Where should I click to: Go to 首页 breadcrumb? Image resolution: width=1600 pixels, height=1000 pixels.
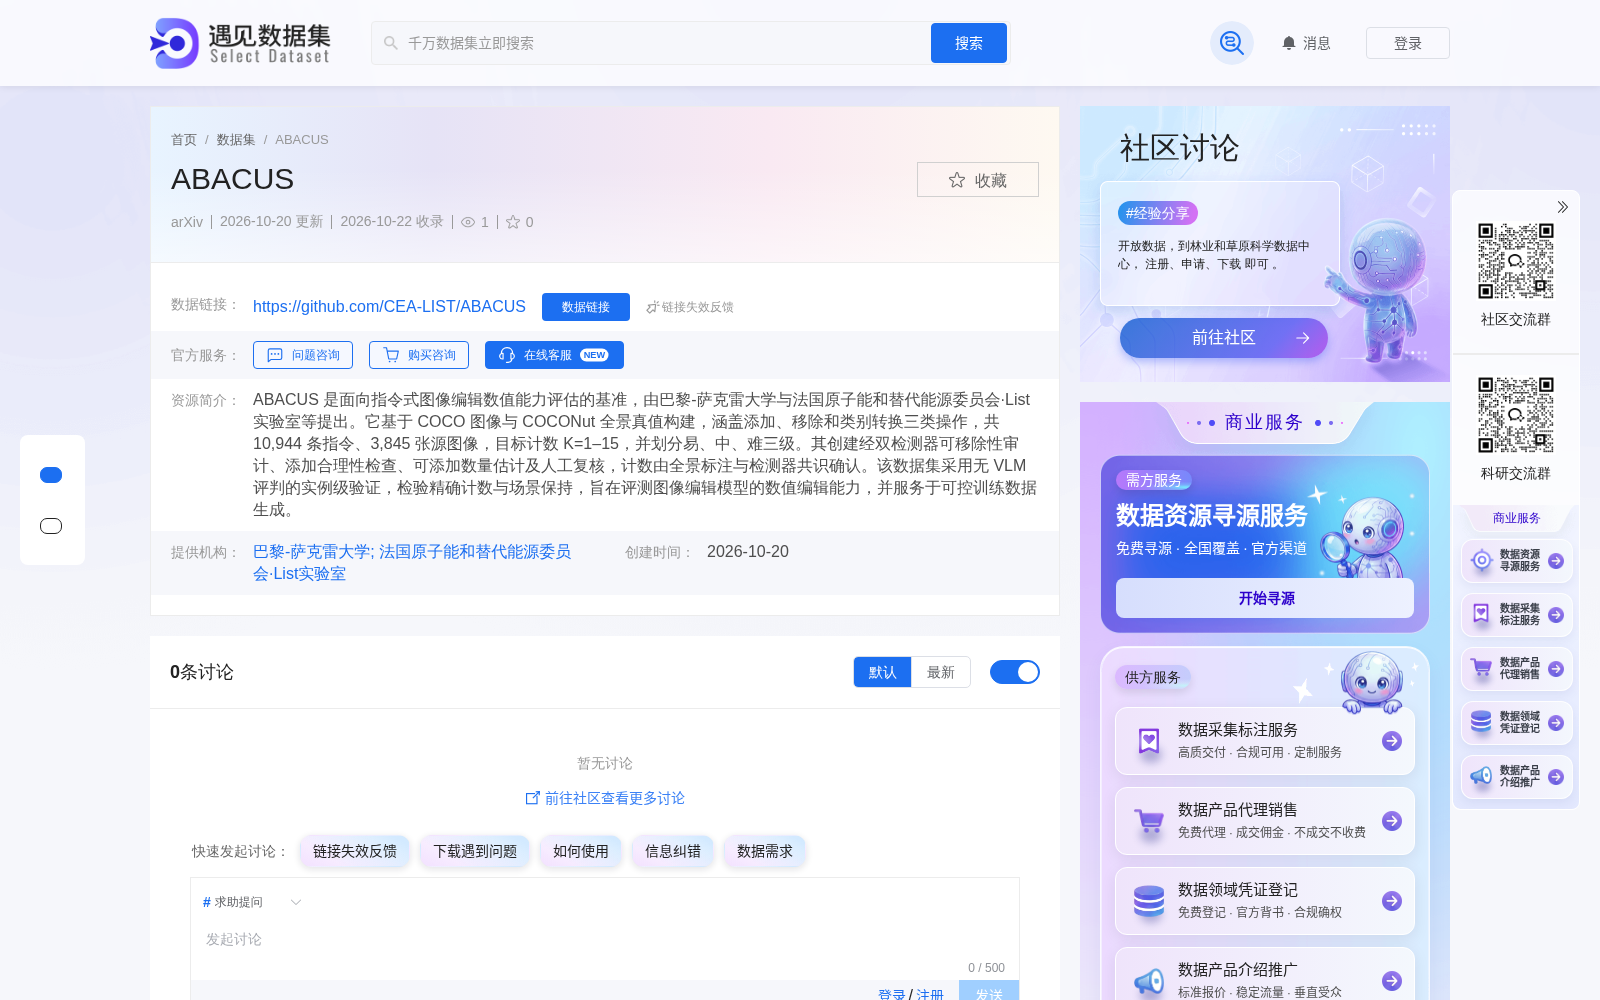(184, 140)
